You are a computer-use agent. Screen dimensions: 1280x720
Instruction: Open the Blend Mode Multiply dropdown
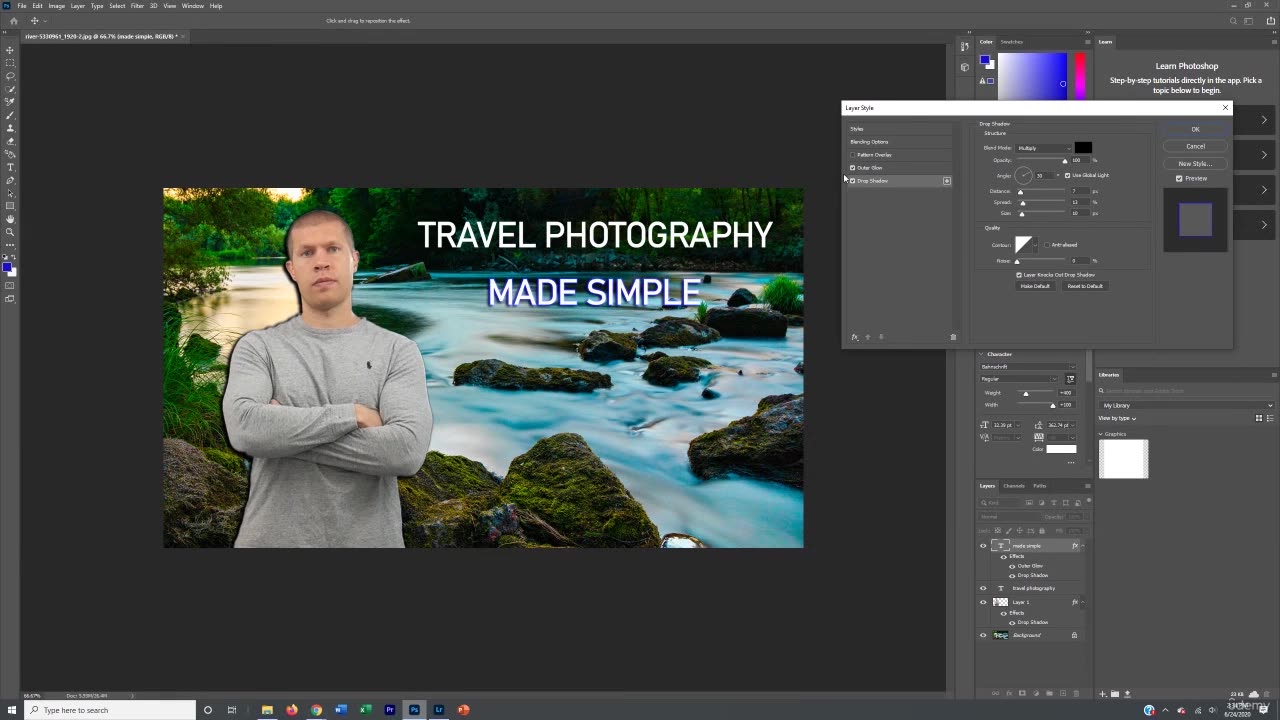click(1044, 148)
